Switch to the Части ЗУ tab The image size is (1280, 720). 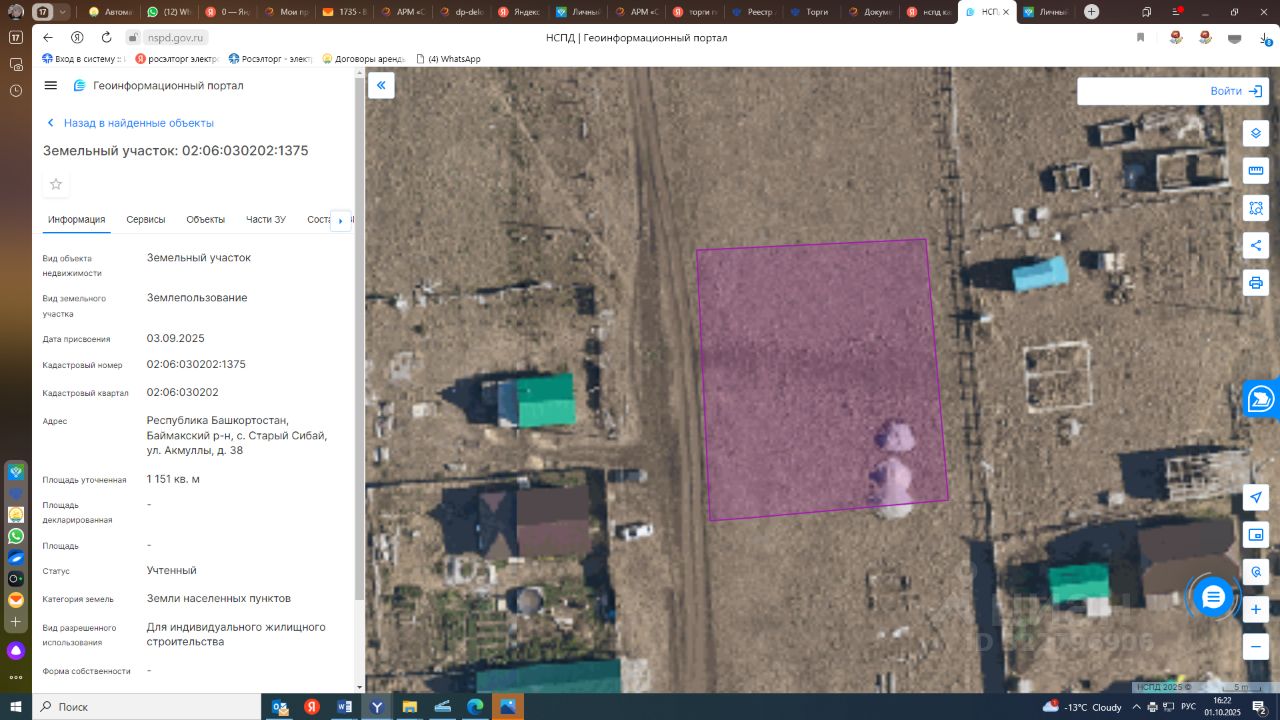[x=266, y=220]
